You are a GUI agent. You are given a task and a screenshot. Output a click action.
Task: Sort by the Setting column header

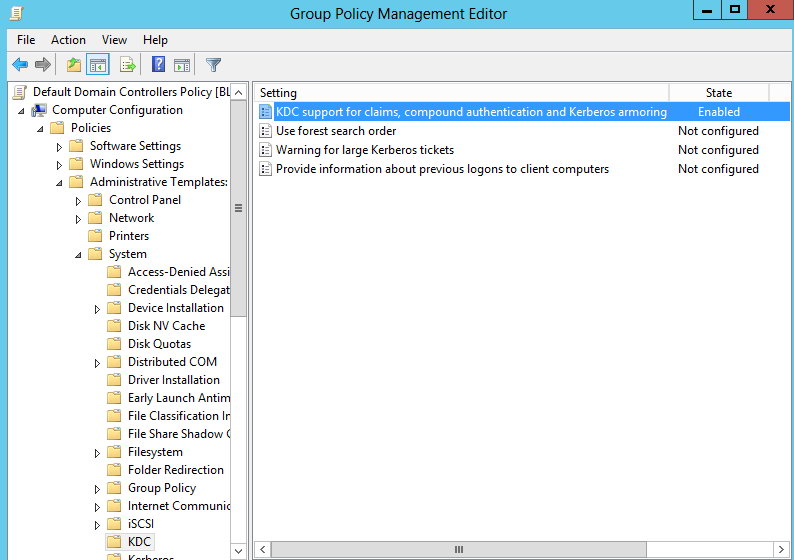coord(461,93)
